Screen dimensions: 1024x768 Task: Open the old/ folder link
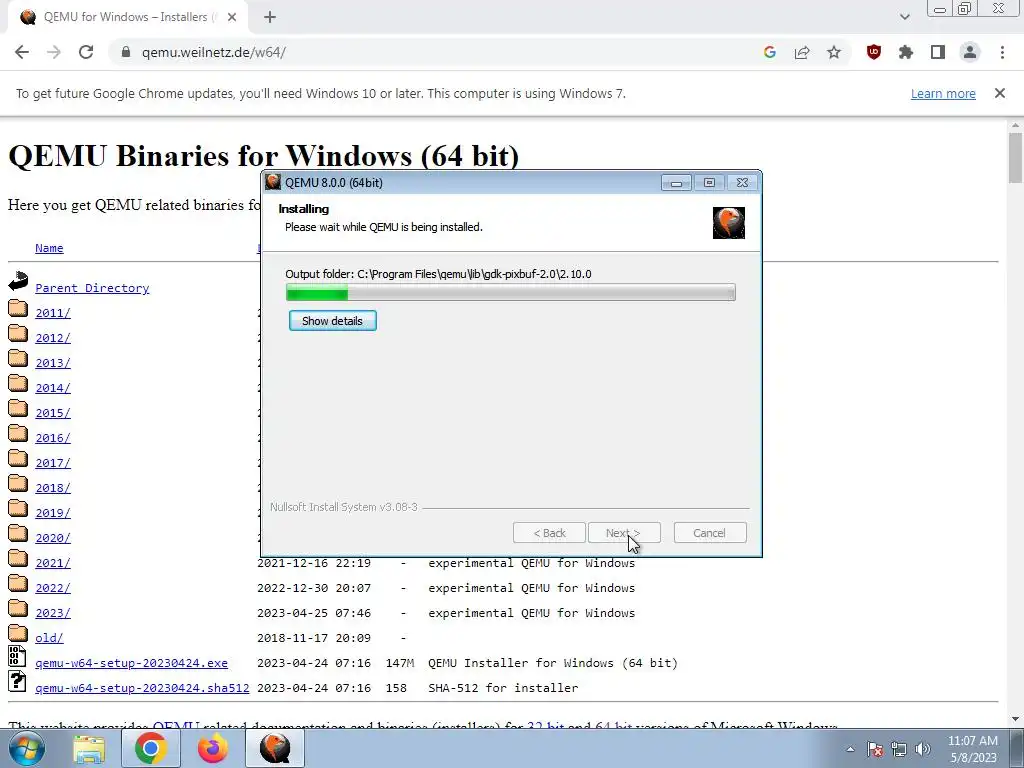pos(49,638)
